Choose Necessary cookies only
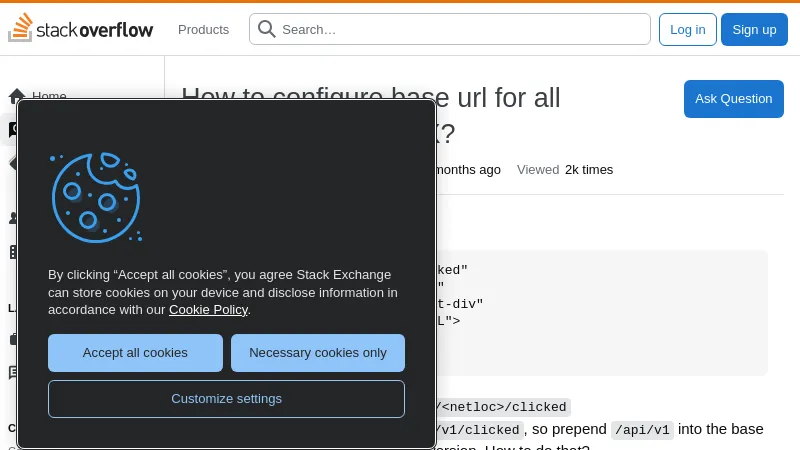The height and width of the screenshot is (450, 800). [318, 353]
